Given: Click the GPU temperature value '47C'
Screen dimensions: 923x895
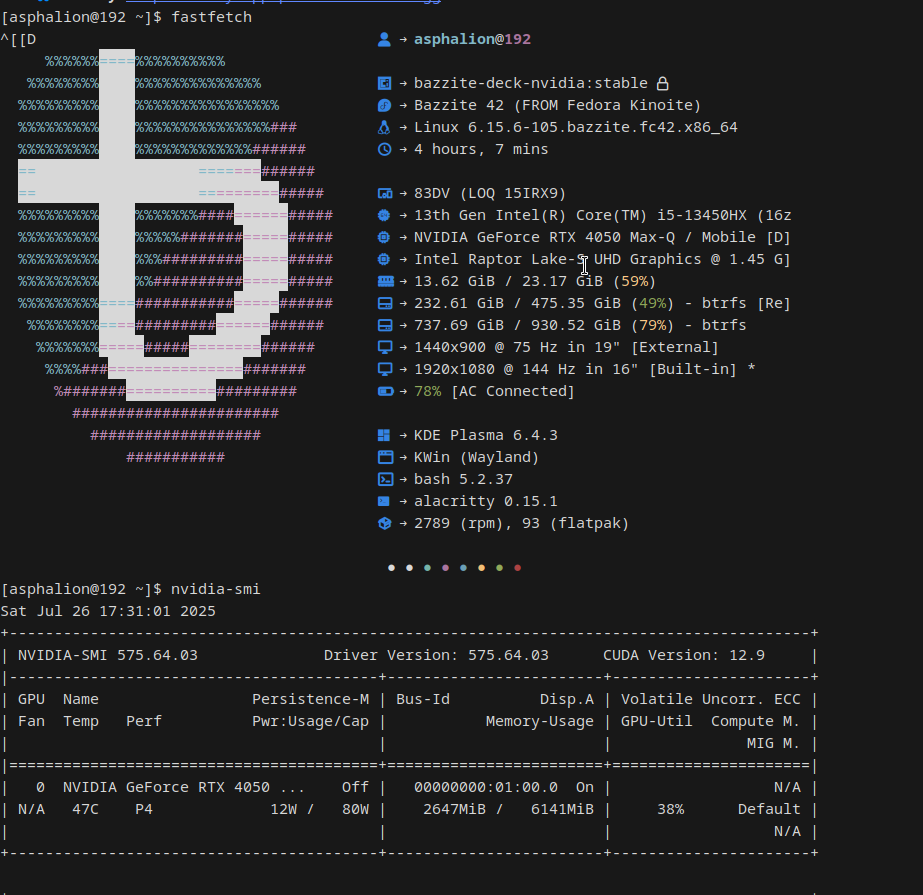Looking at the screenshot, I should pos(85,810).
